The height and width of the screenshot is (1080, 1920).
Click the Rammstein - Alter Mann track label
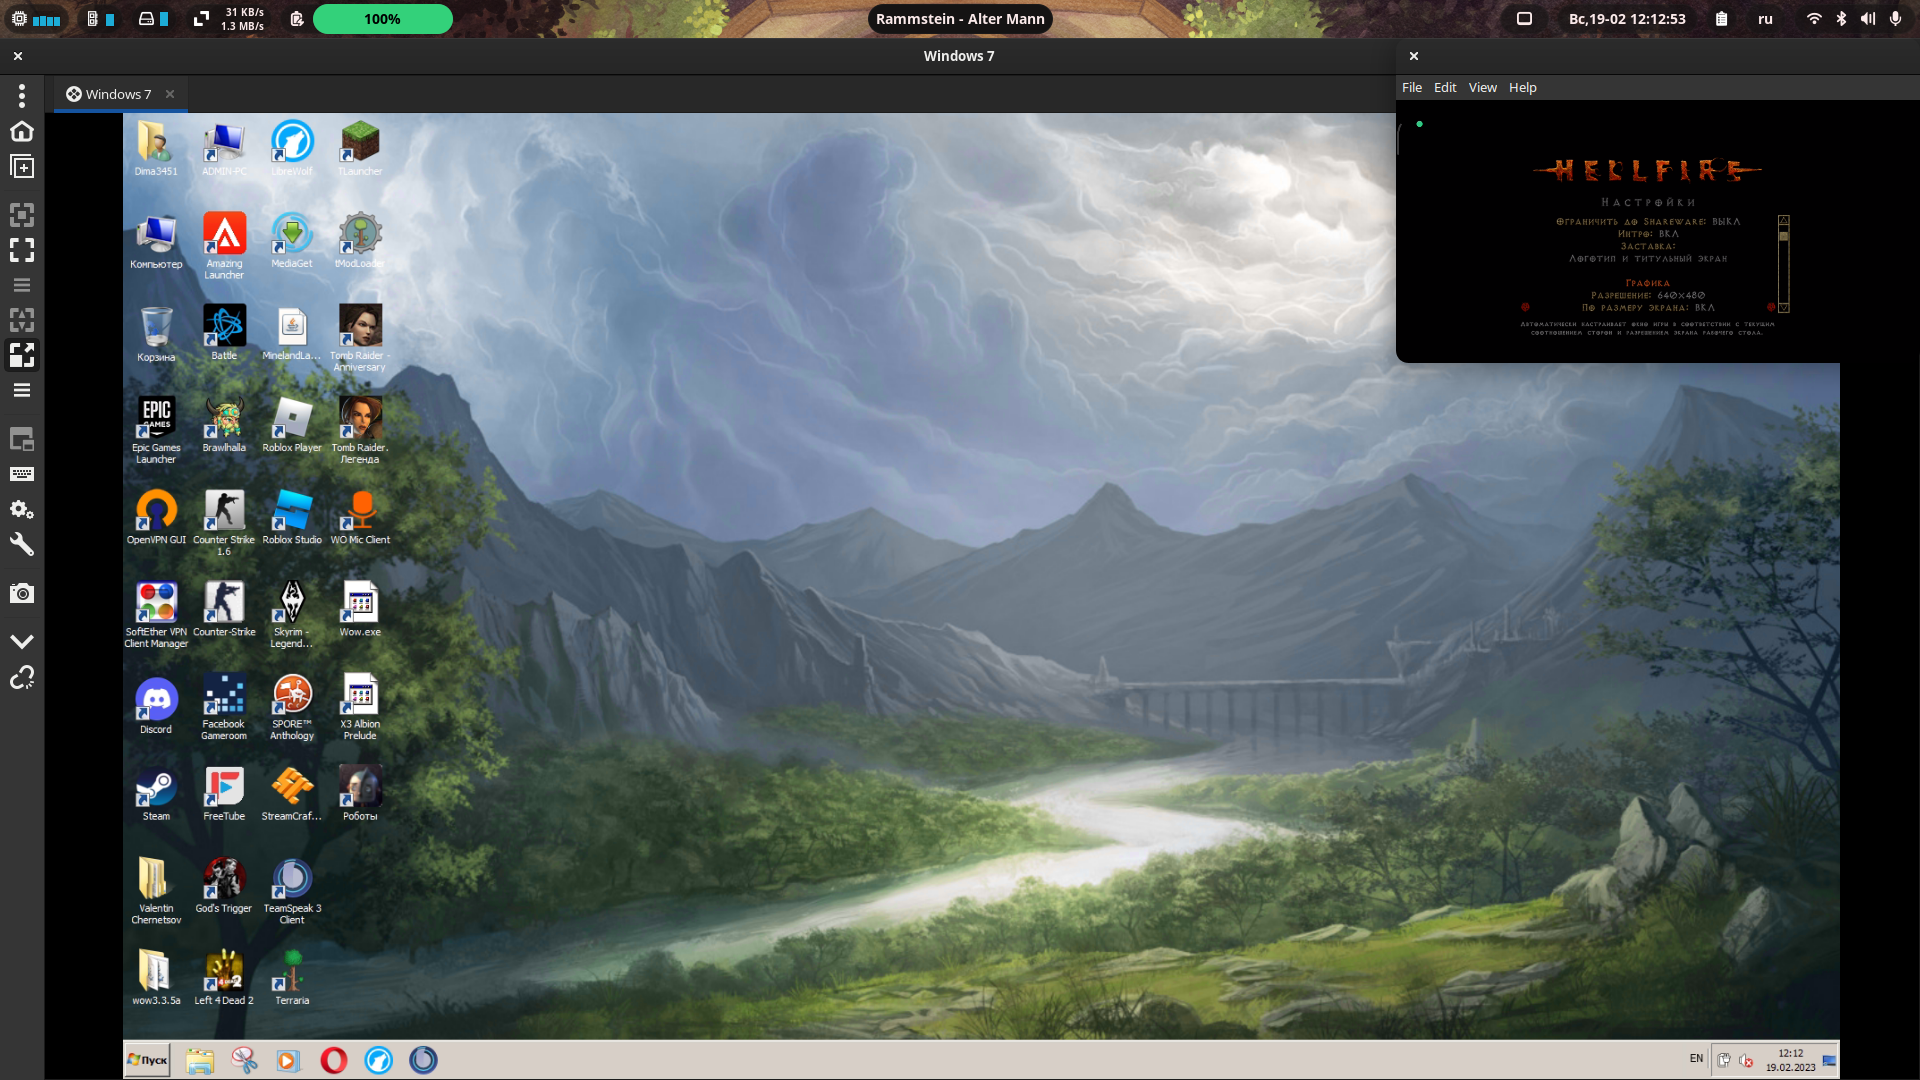tap(960, 19)
